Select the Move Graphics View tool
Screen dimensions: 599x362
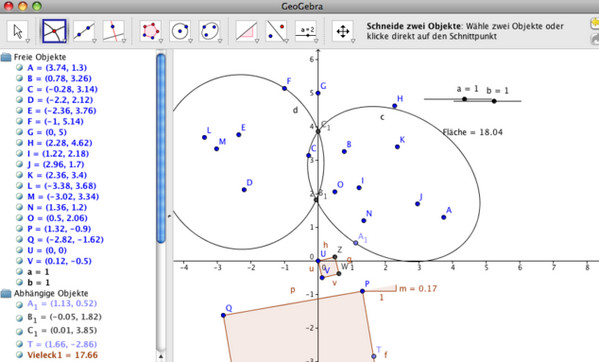tap(343, 31)
